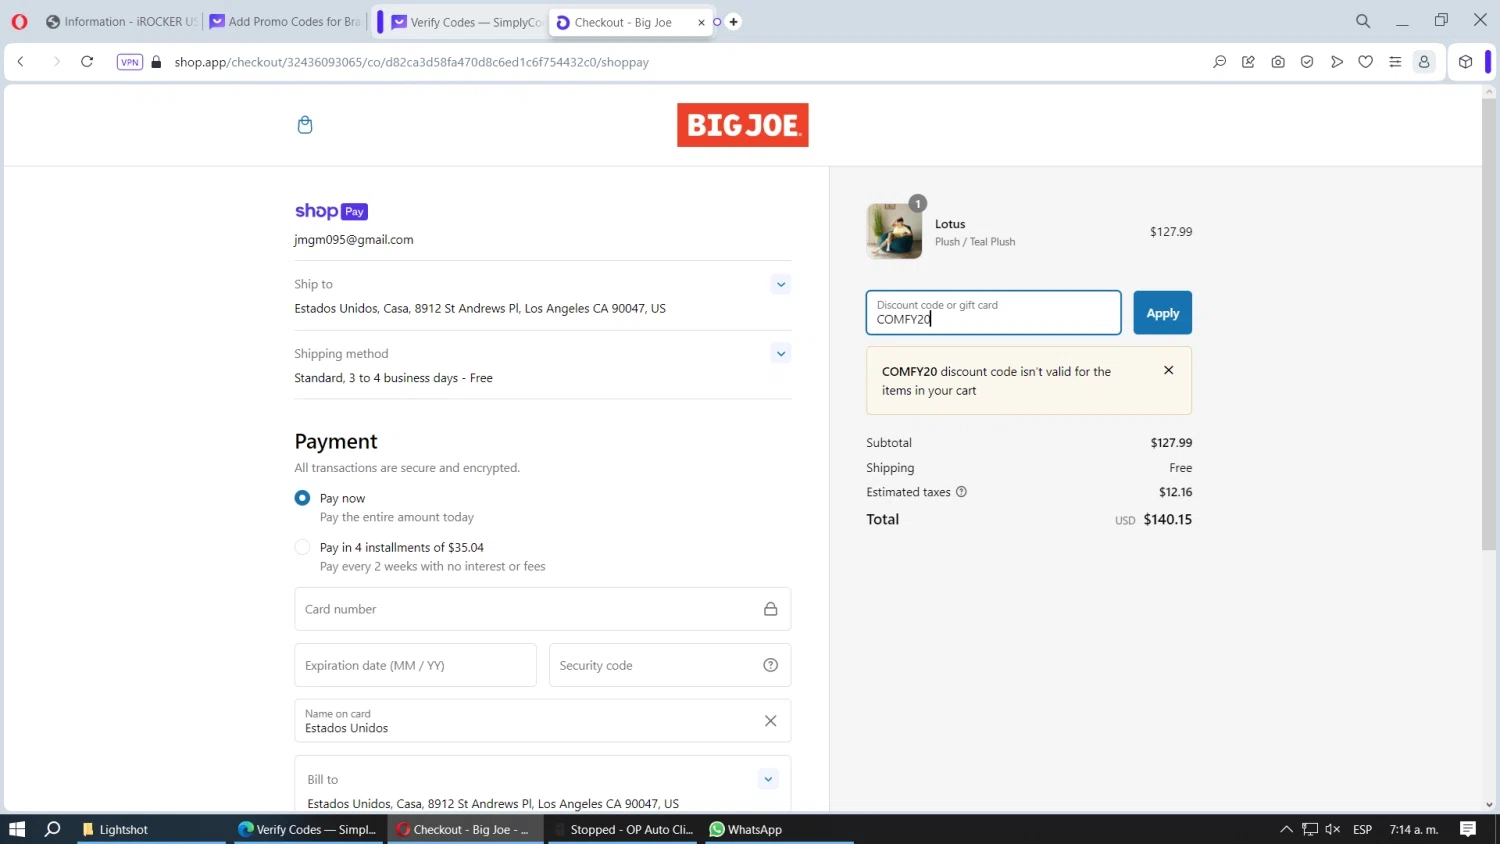Image resolution: width=1500 pixels, height=844 pixels.
Task: Open the extensions cube icon
Action: tap(1465, 62)
